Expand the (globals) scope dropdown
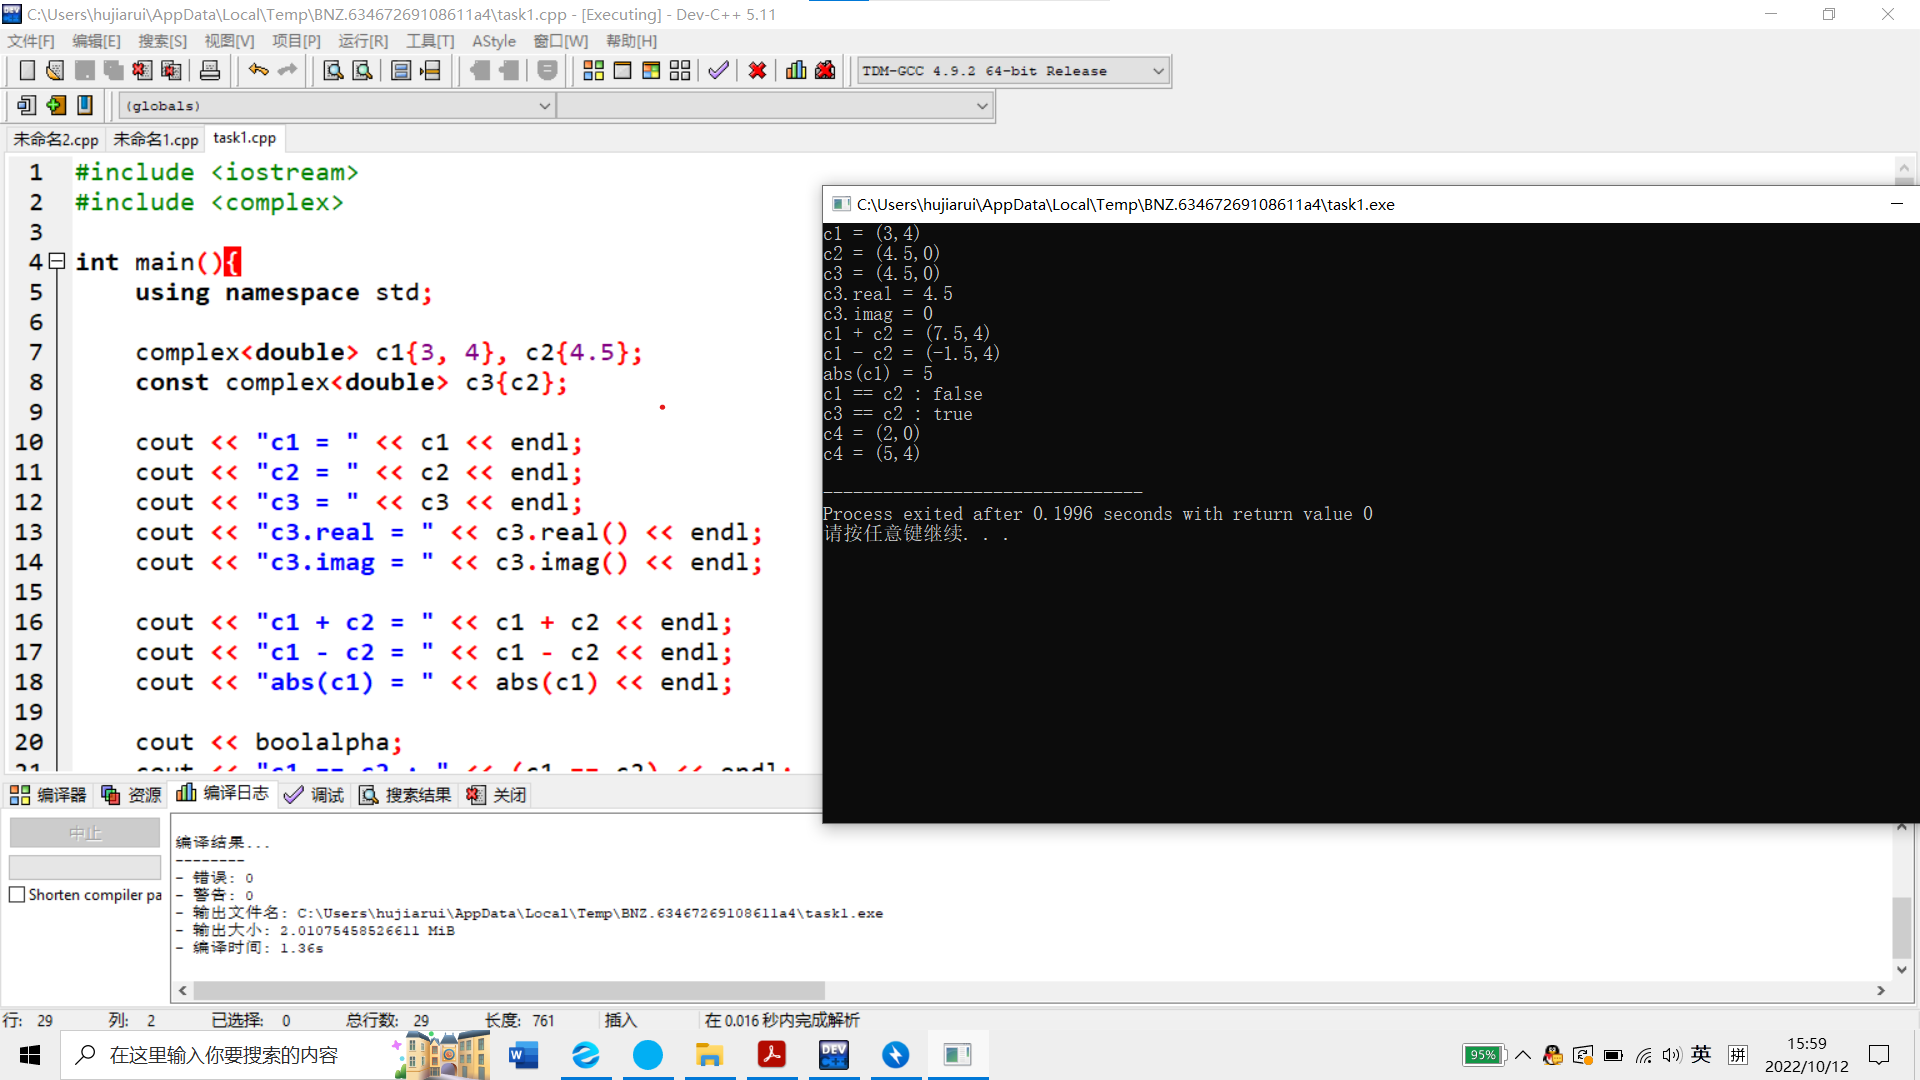This screenshot has height=1080, width=1920. coord(544,106)
